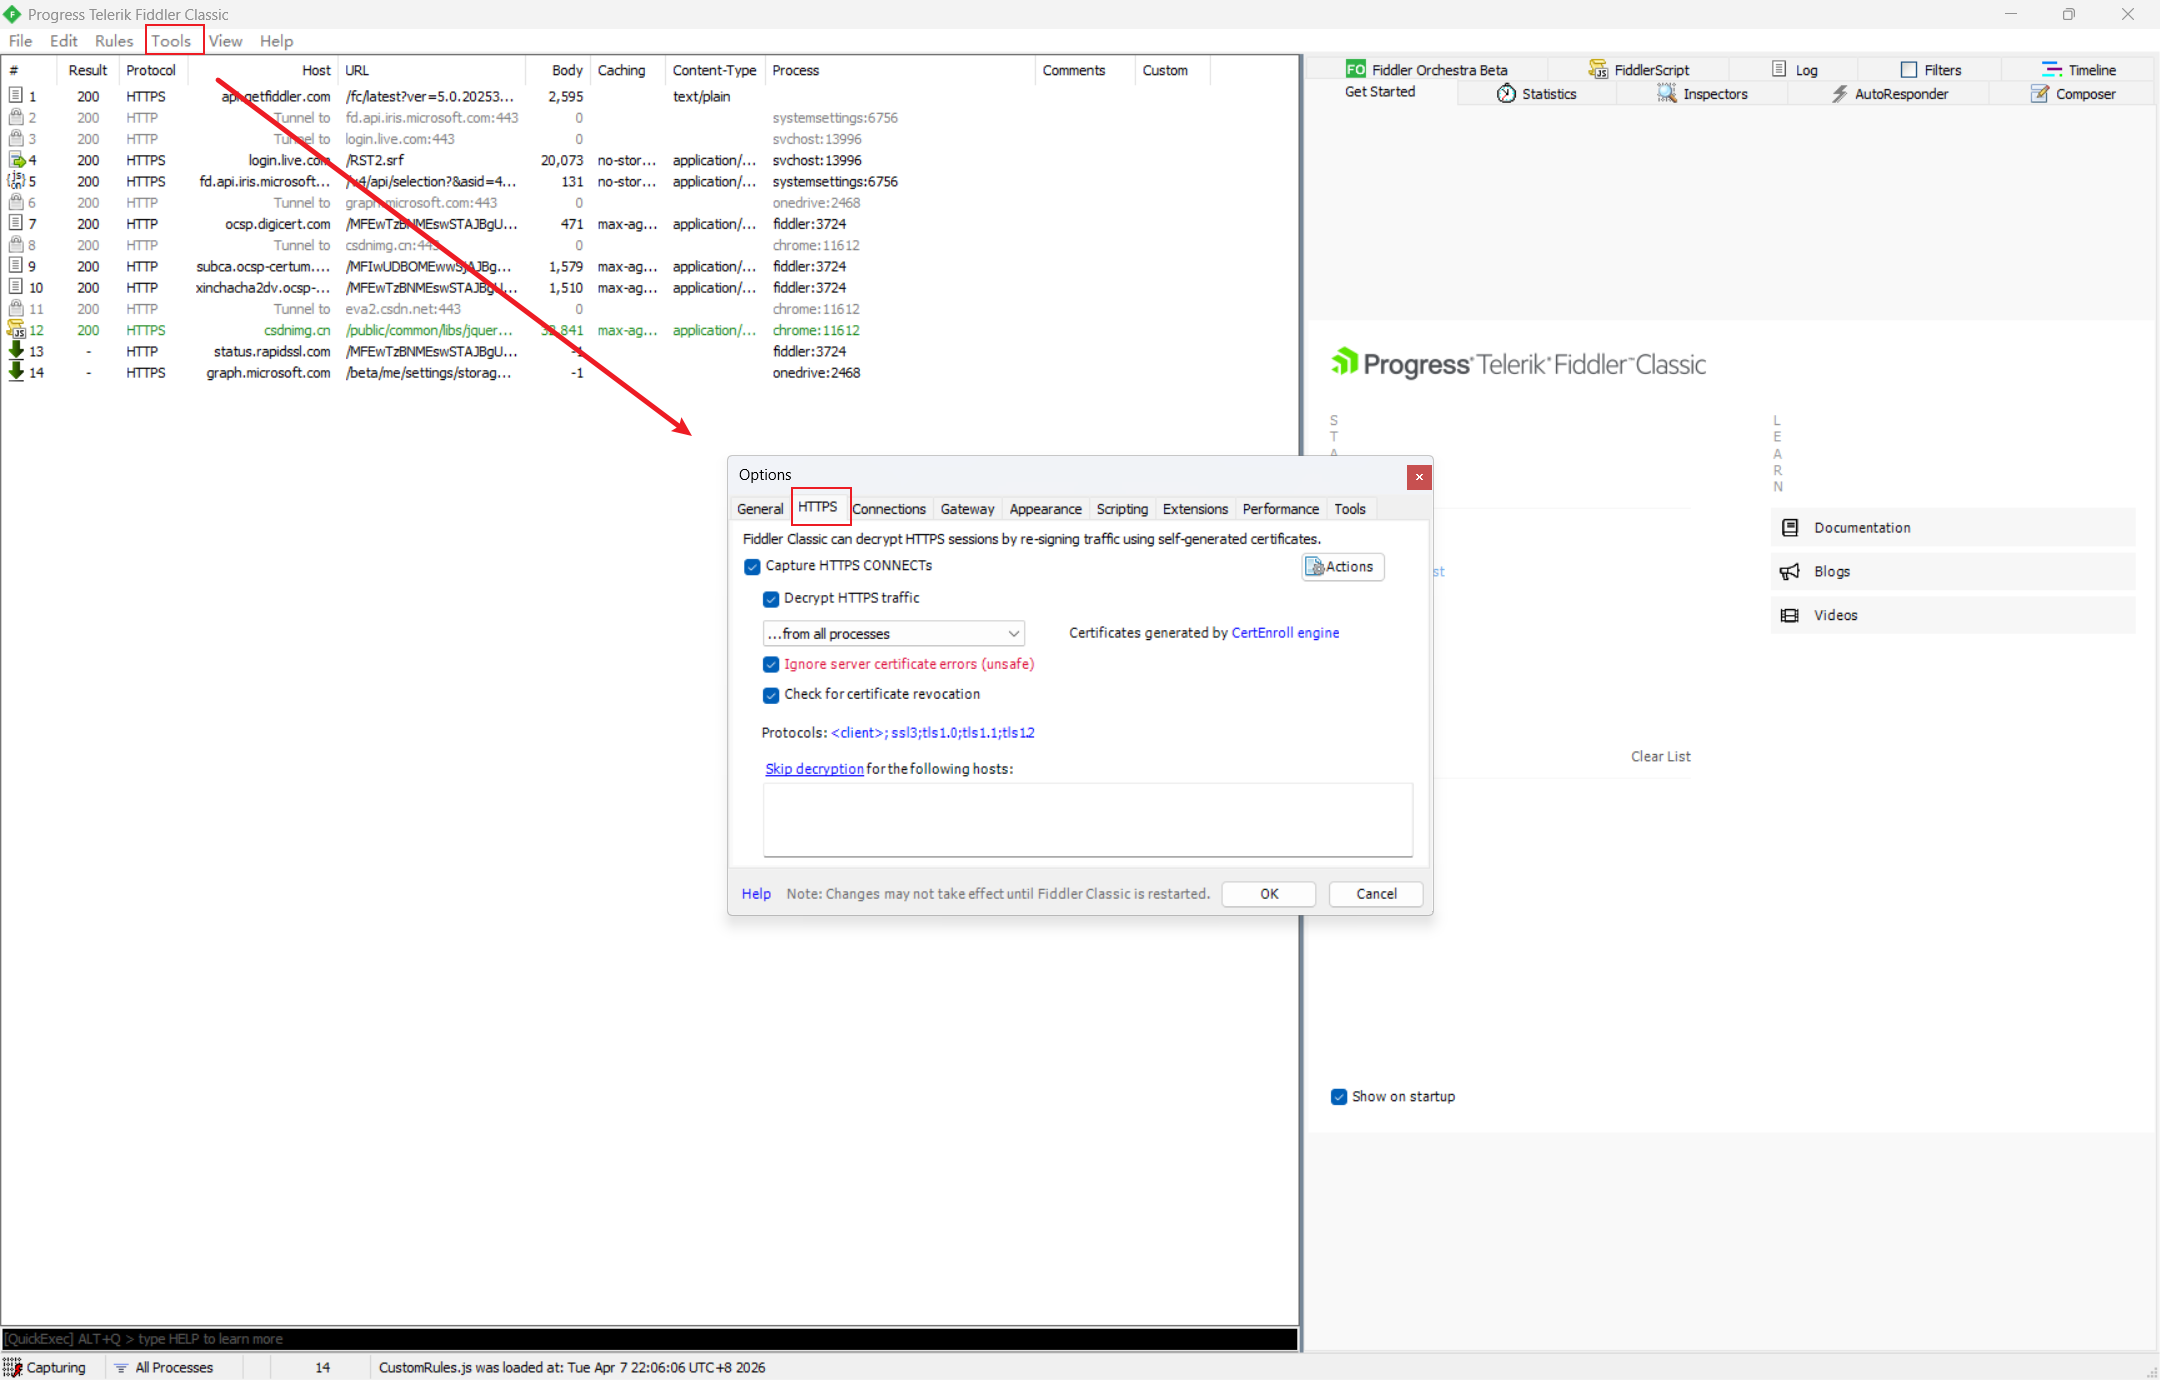Click the OK button
Image resolution: width=2160 pixels, height=1380 pixels.
tap(1268, 894)
